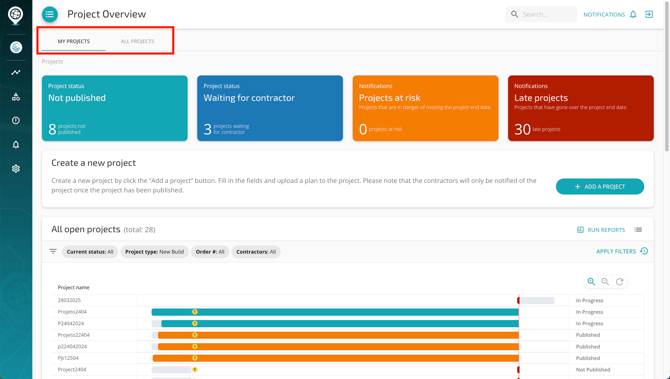Click Notifications text in header
670x379 pixels.
[604, 15]
